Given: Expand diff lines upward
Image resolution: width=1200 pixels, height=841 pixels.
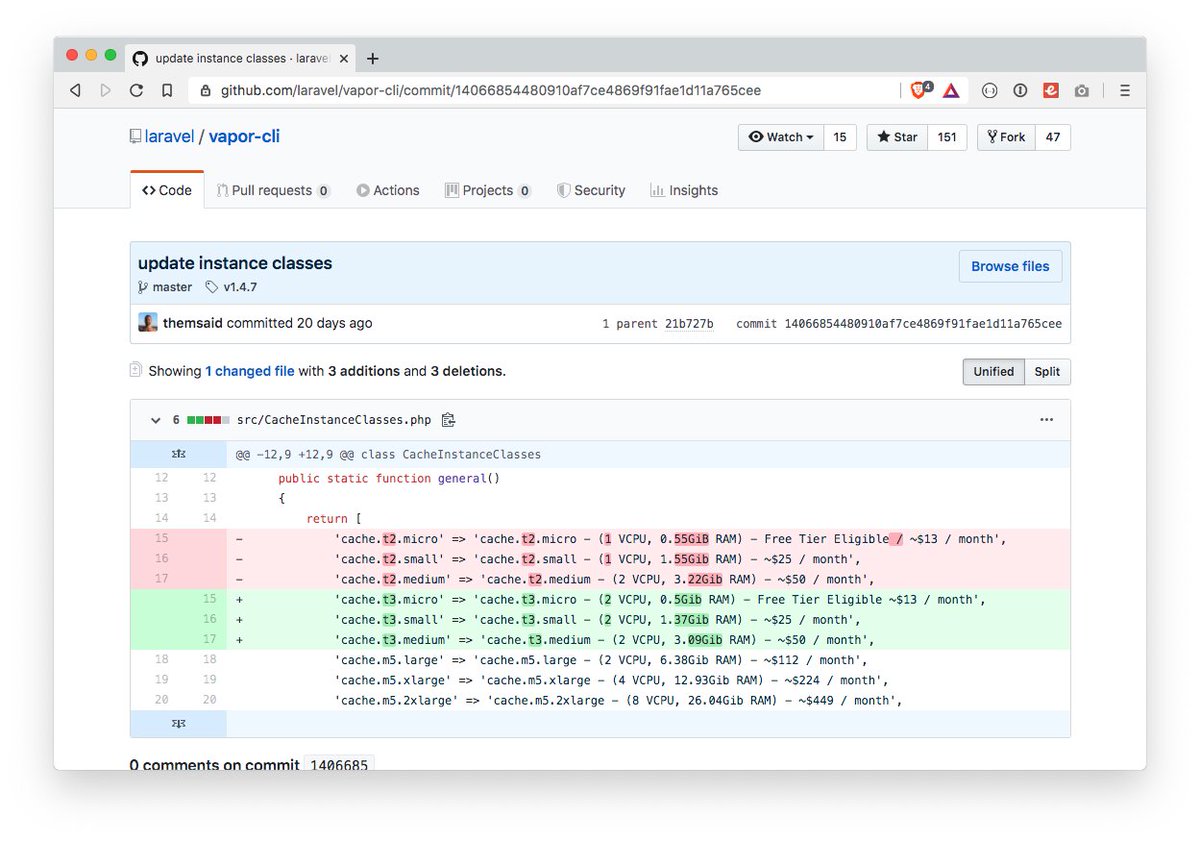Looking at the screenshot, I should [x=179, y=454].
